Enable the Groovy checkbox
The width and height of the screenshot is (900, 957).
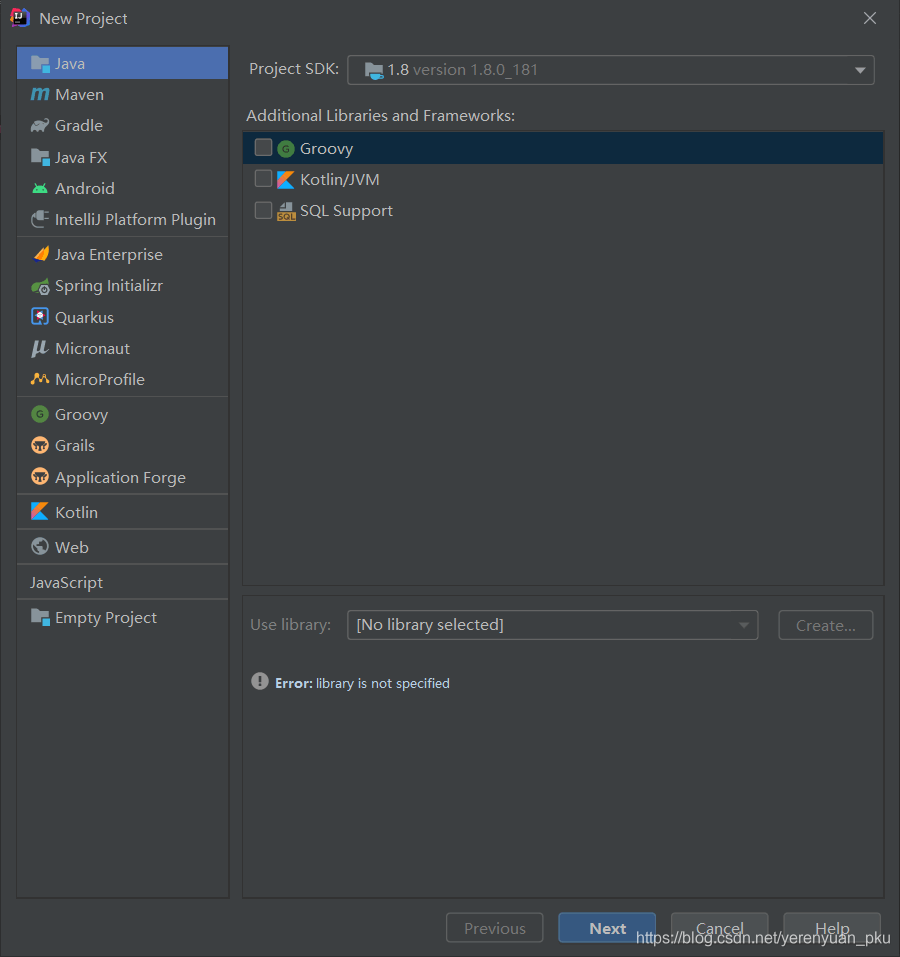point(263,148)
